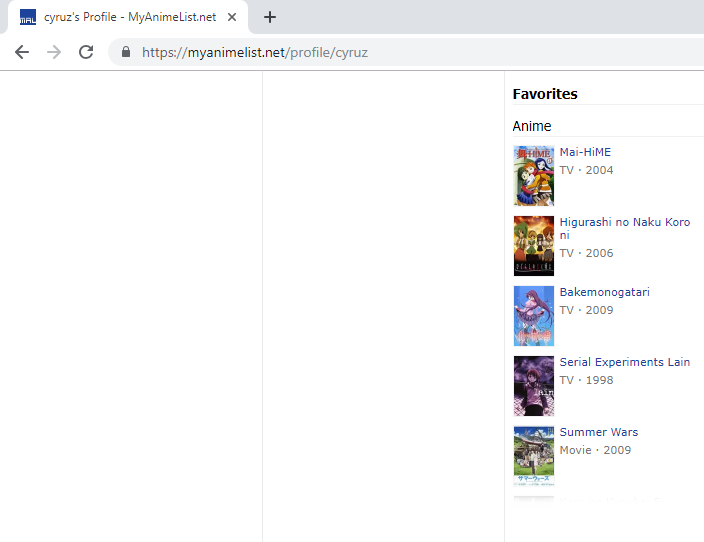The width and height of the screenshot is (704, 542).
Task: Open the Bakemonogatari title link
Action: tap(604, 292)
